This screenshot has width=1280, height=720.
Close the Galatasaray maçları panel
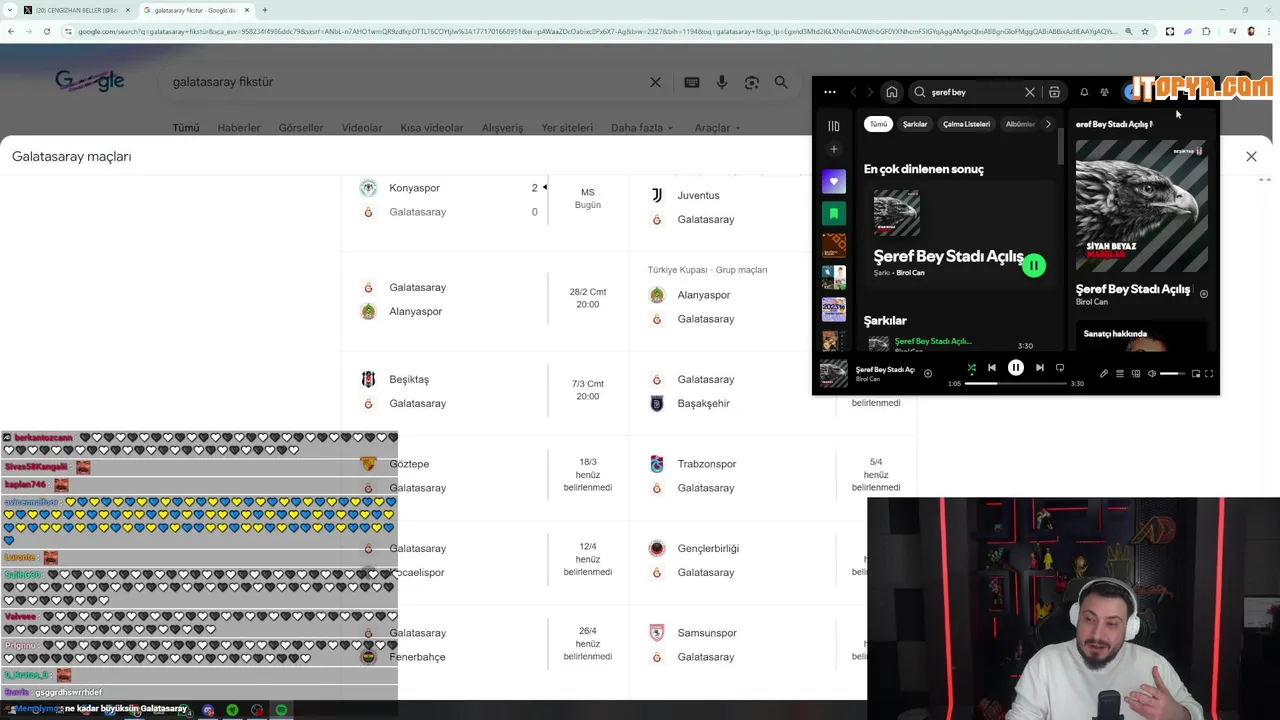[1251, 156]
